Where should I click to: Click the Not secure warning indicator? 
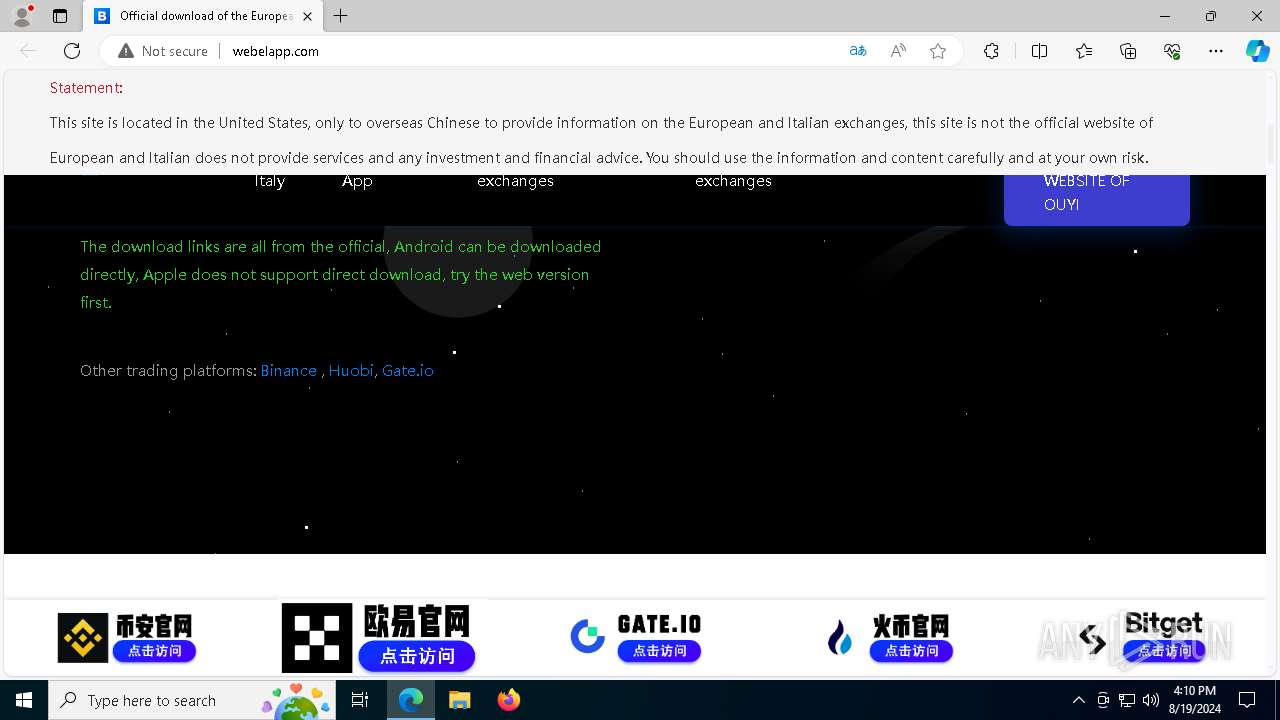[x=163, y=51]
